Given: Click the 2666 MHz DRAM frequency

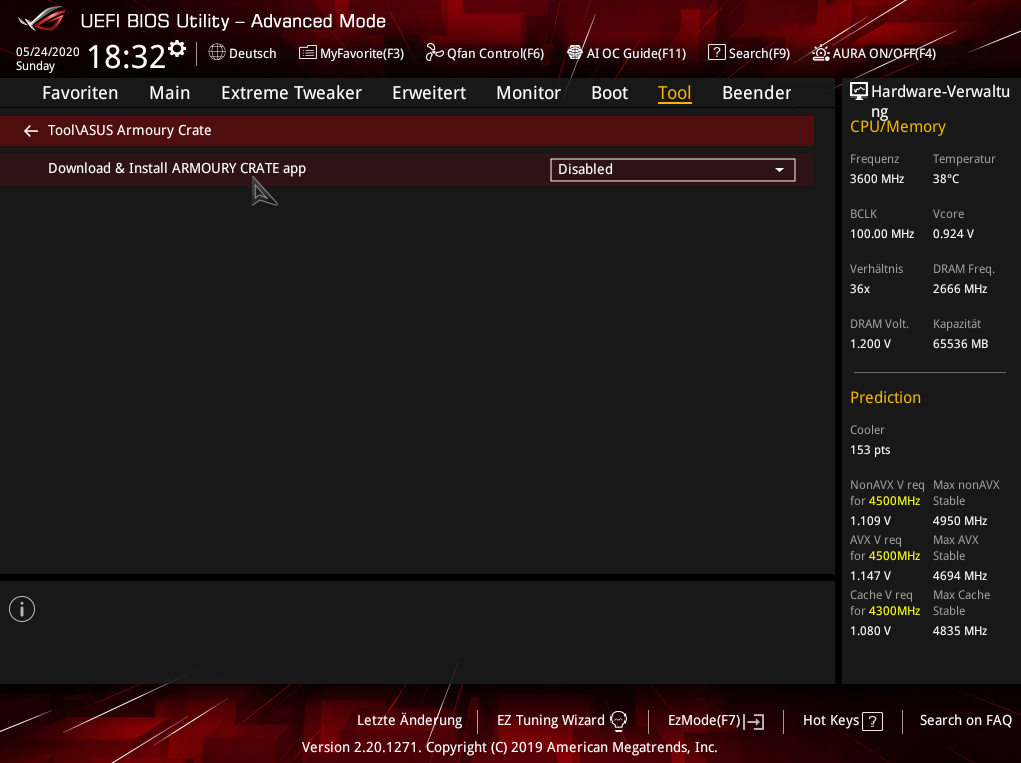Looking at the screenshot, I should click(960, 288).
